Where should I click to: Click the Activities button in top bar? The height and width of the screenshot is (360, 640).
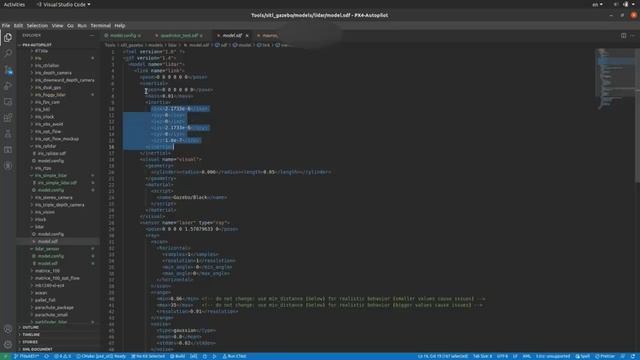[14, 4]
